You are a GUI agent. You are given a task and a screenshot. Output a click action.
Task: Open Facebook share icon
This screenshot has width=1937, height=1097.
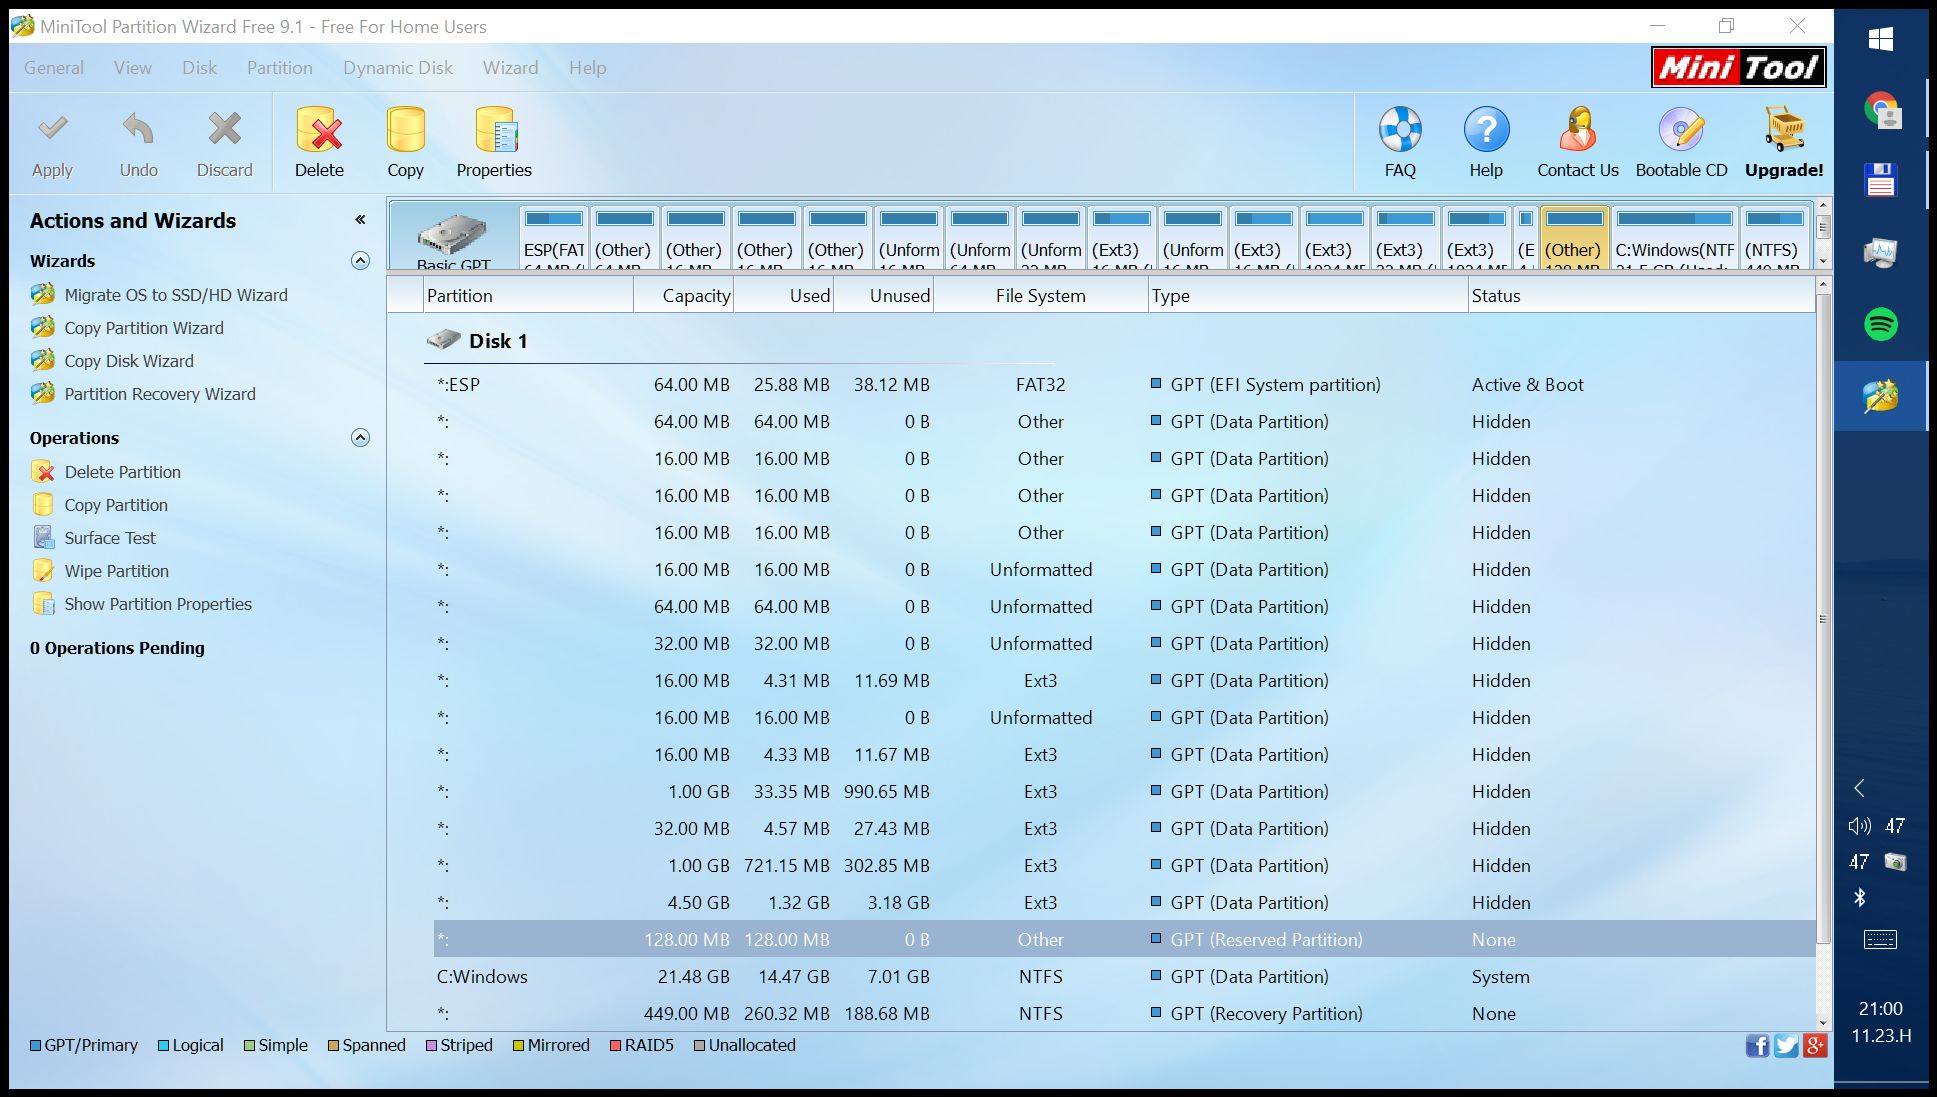pos(1757,1046)
